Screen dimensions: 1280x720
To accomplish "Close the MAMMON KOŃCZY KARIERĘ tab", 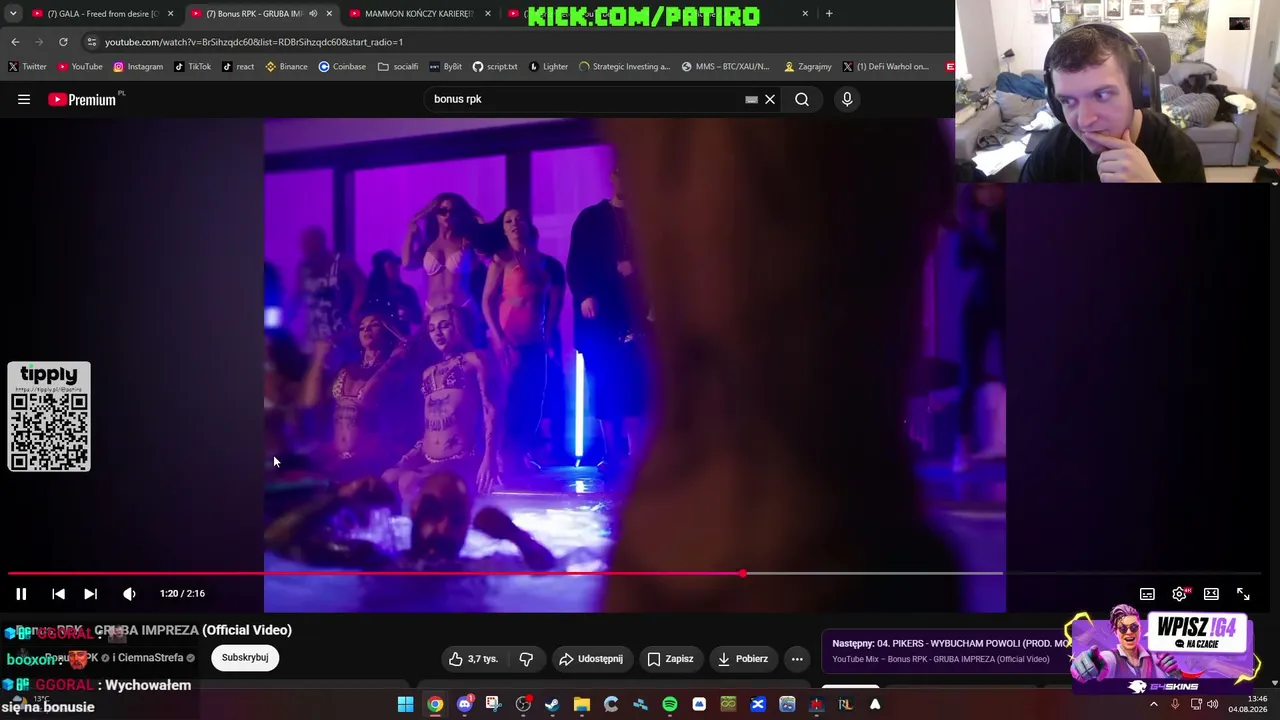I will pos(488,14).
